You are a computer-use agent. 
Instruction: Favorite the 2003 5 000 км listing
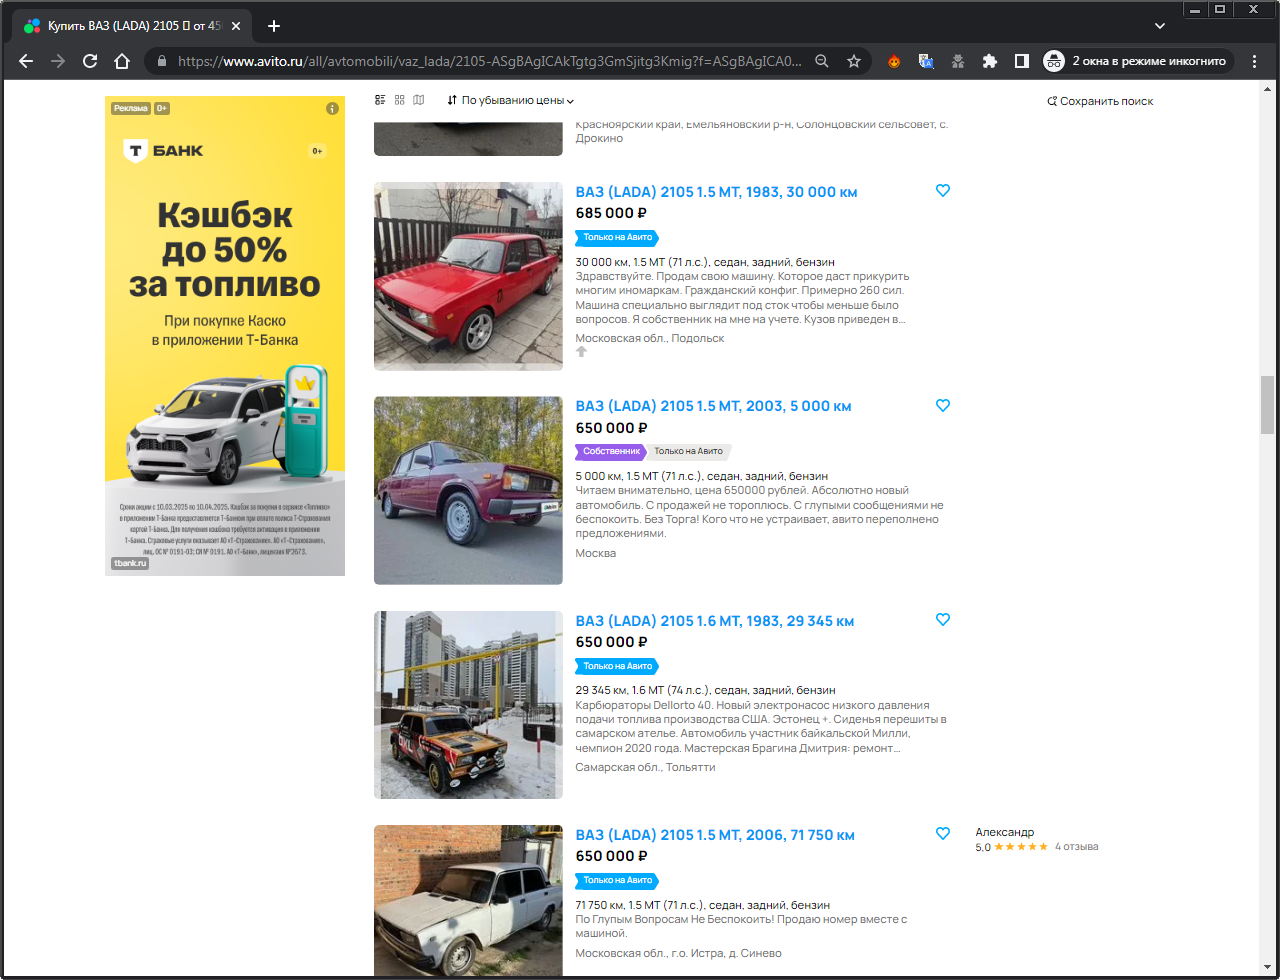(x=942, y=405)
